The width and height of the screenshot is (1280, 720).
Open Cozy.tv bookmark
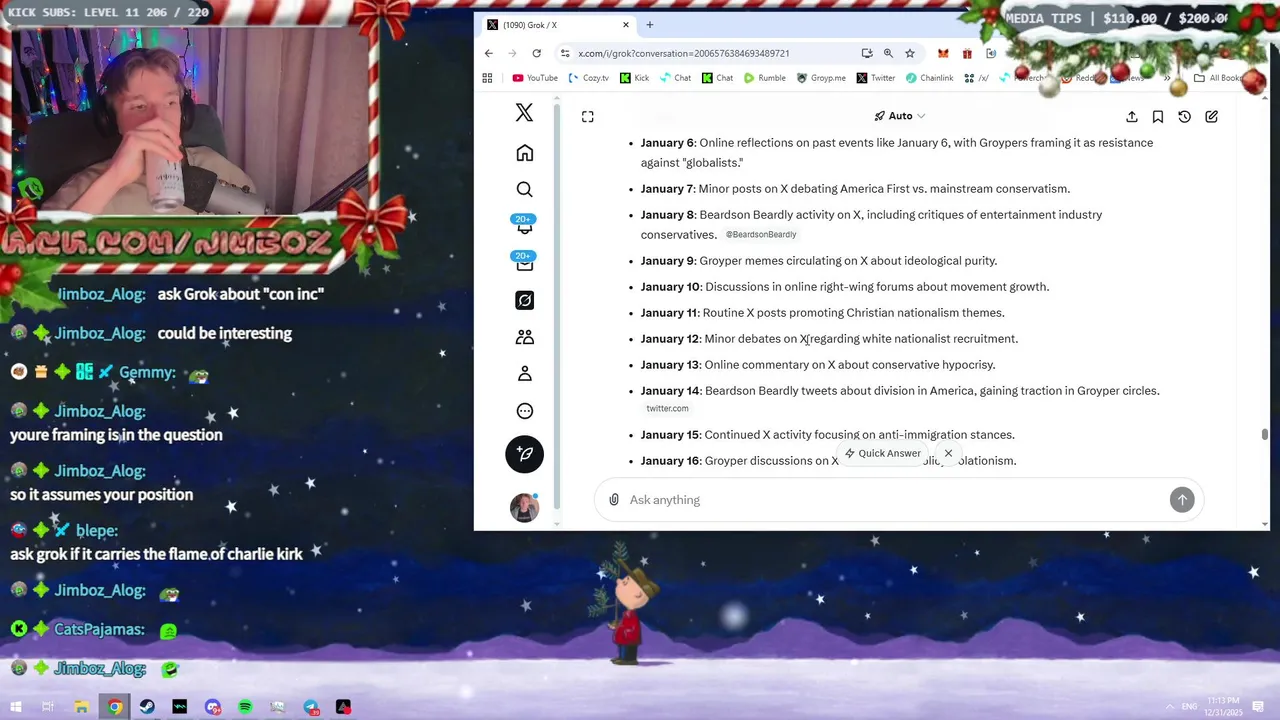click(x=588, y=78)
